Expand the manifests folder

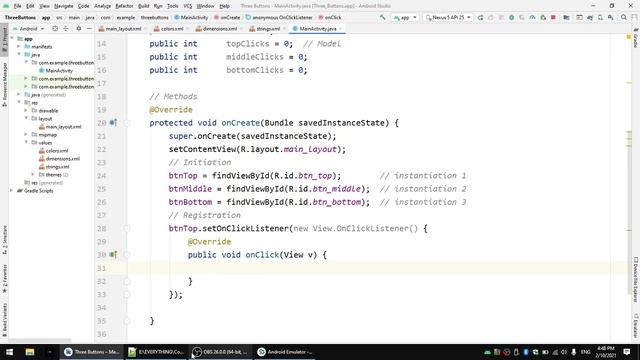pyautogui.click(x=19, y=47)
